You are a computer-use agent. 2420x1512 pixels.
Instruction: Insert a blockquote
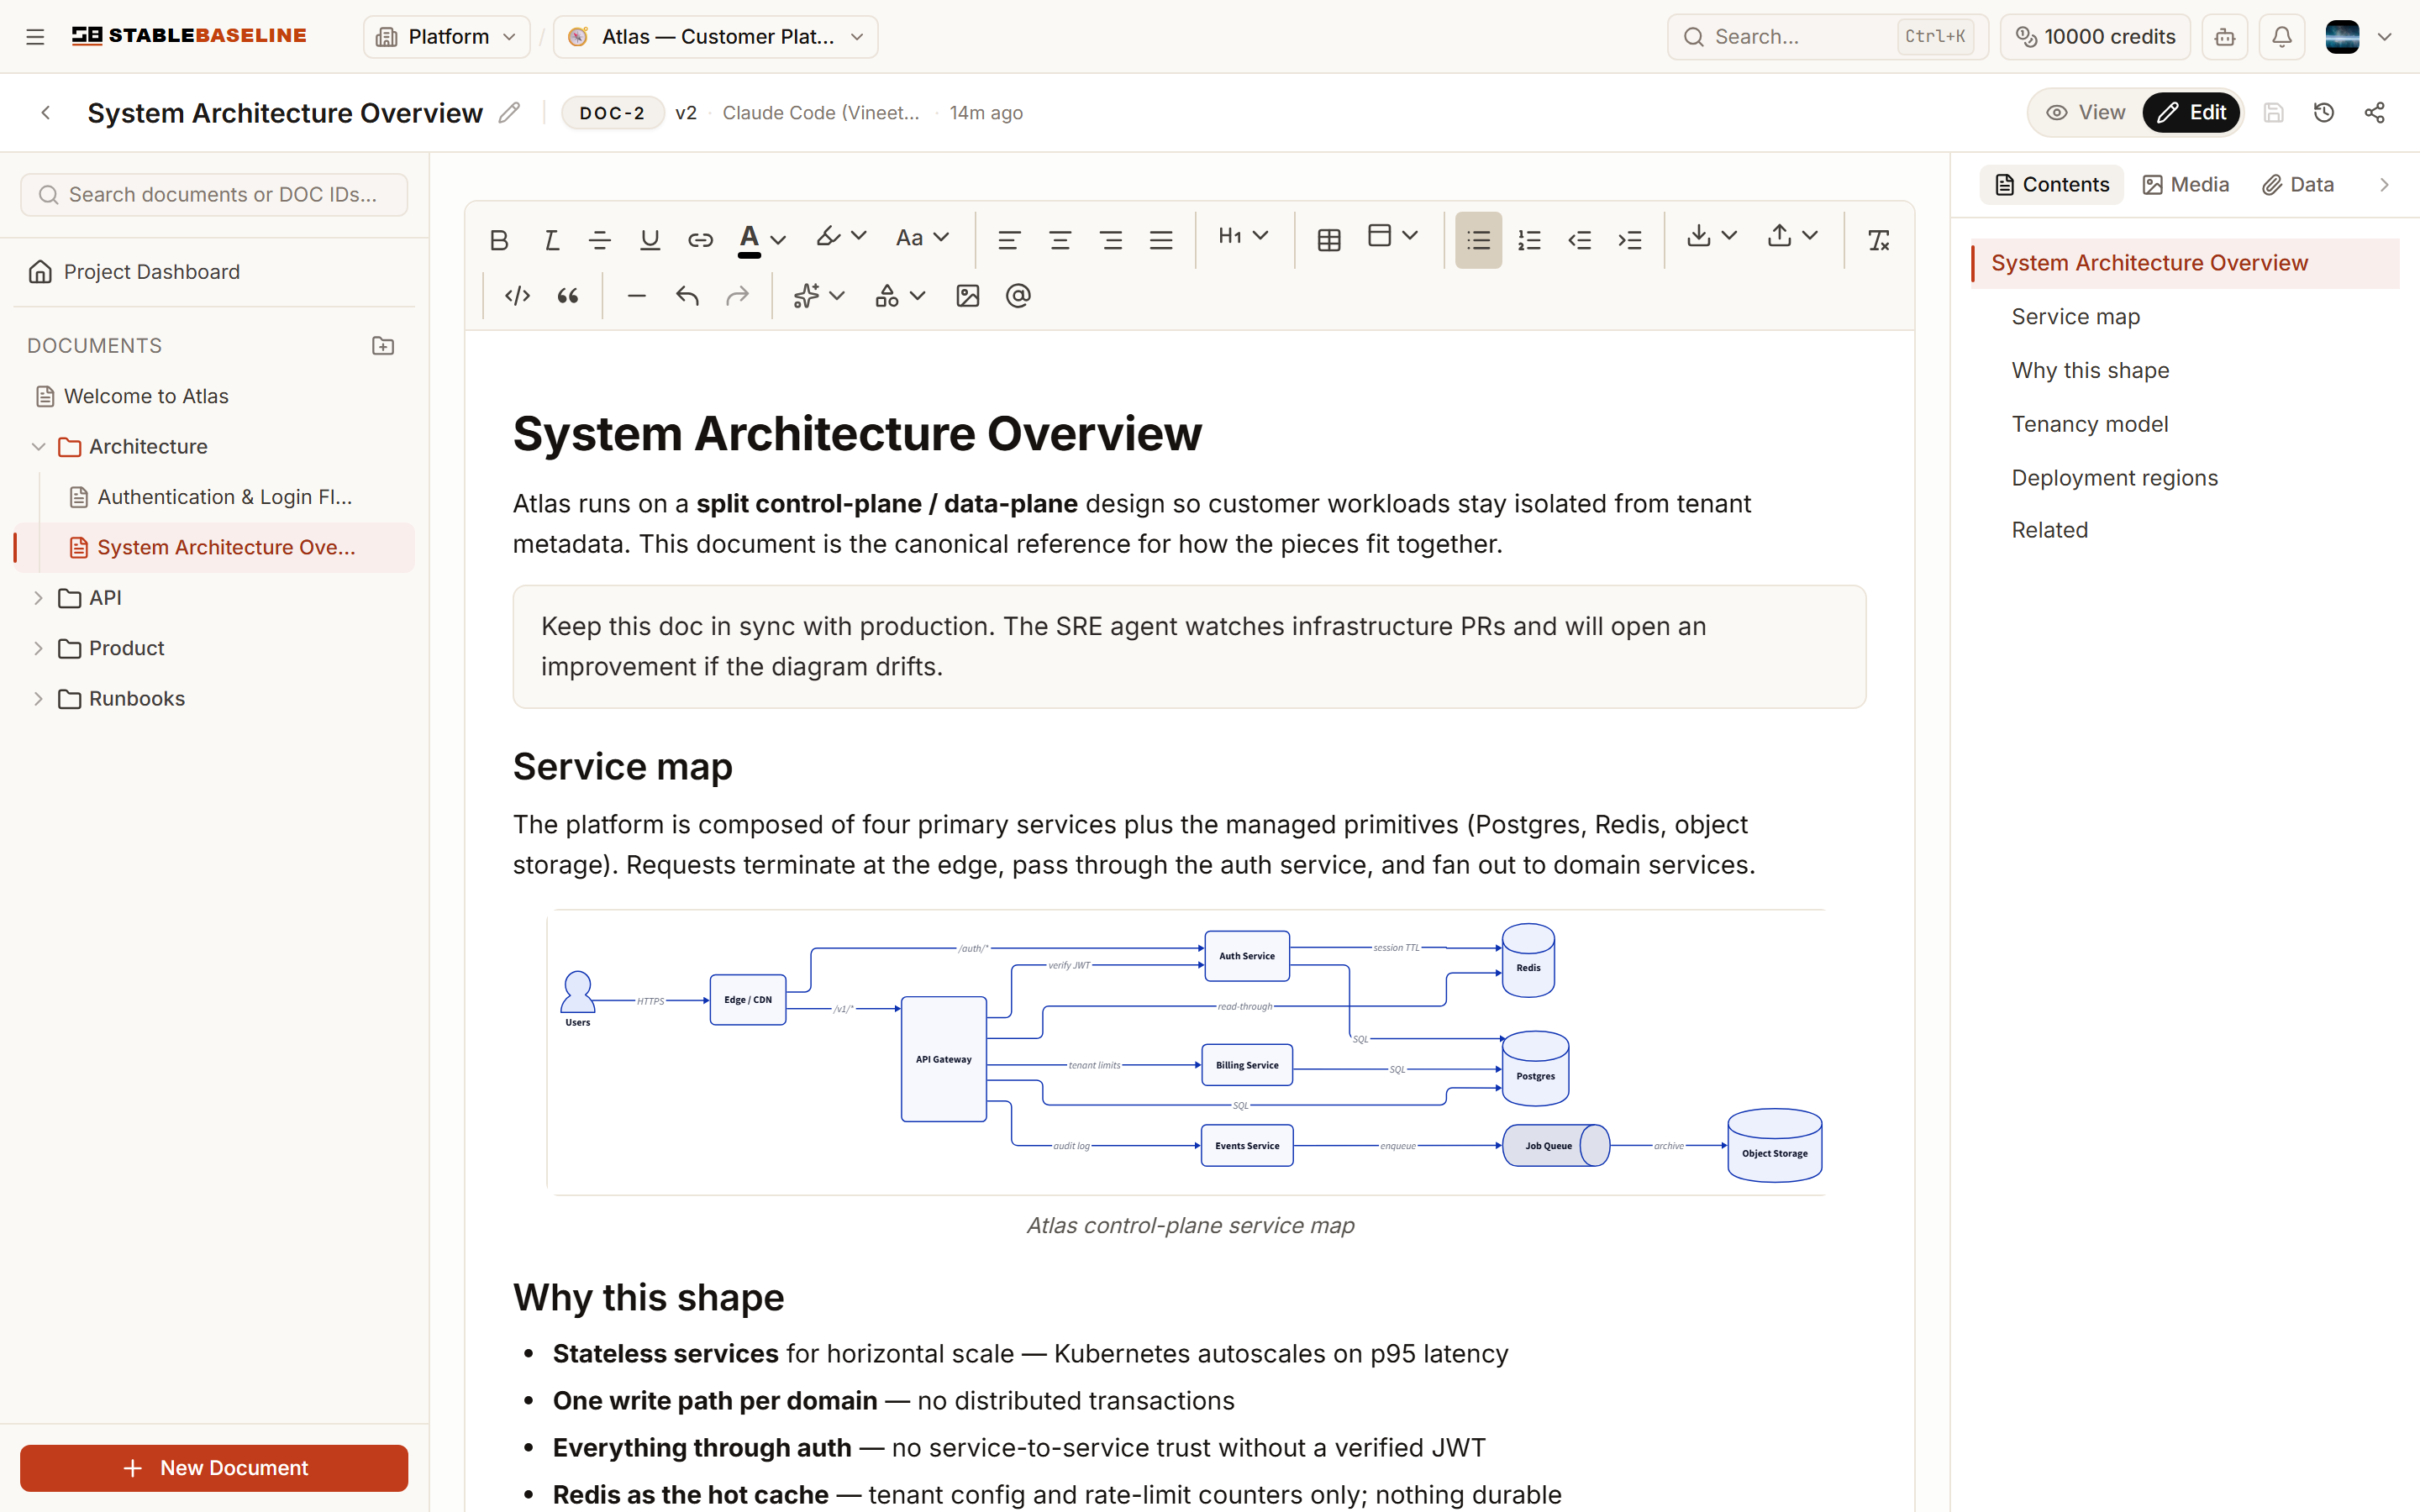(568, 296)
